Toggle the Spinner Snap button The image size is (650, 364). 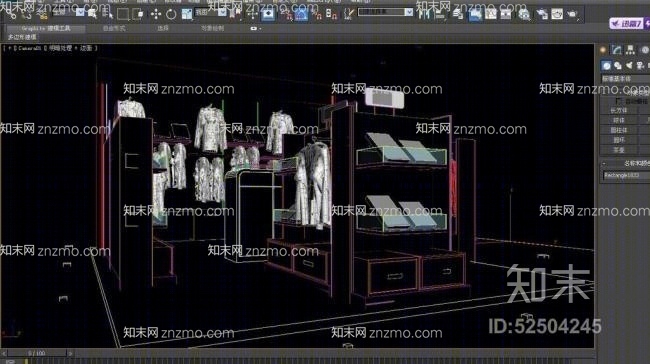[x=332, y=15]
